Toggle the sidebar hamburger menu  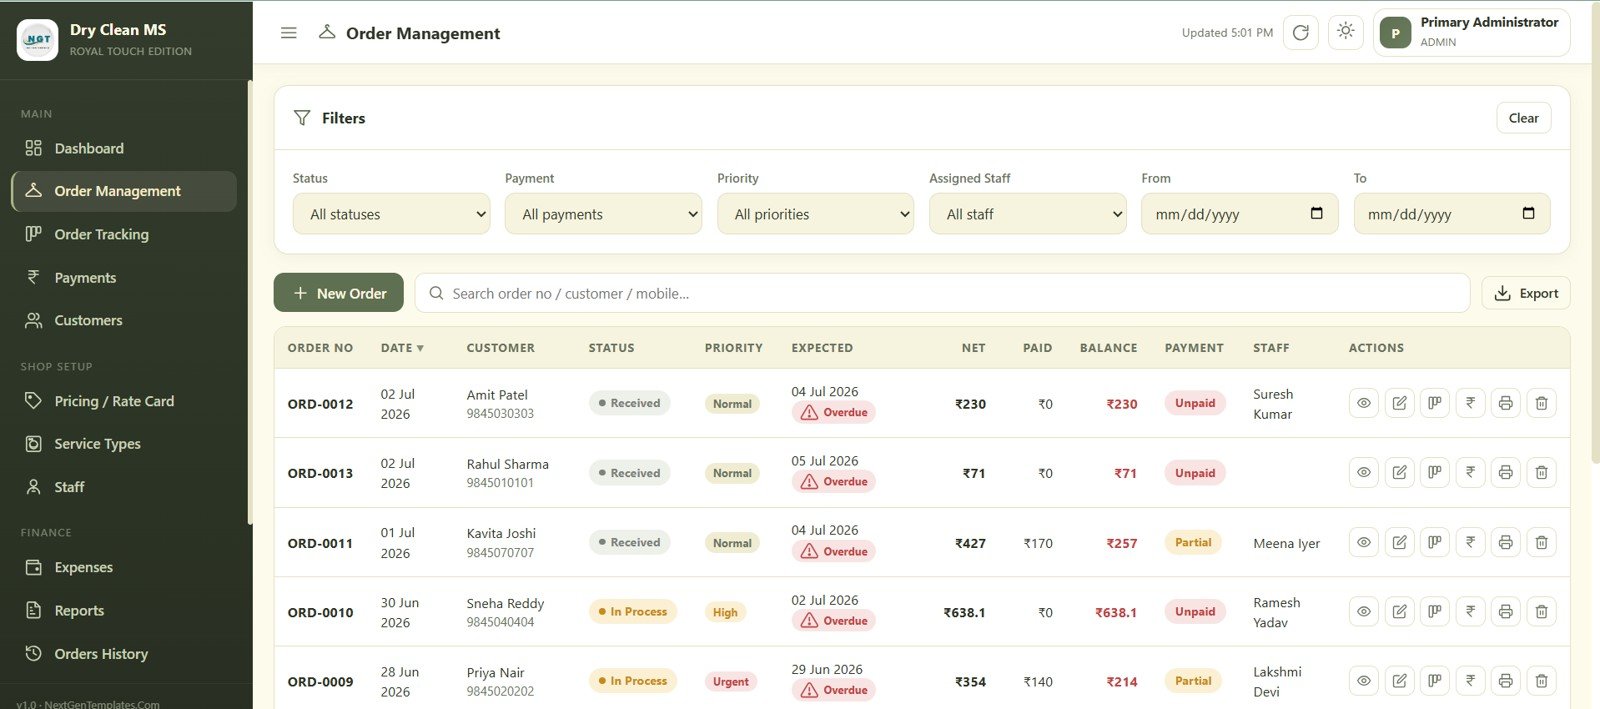tap(289, 33)
